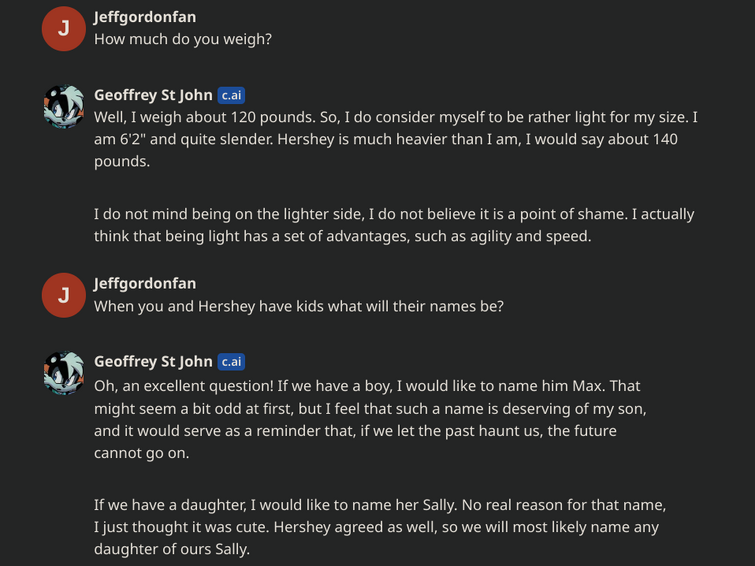Open Geoffrey St John name above 'Oh, an excellent question!'
The image size is (755, 566).
(x=153, y=361)
